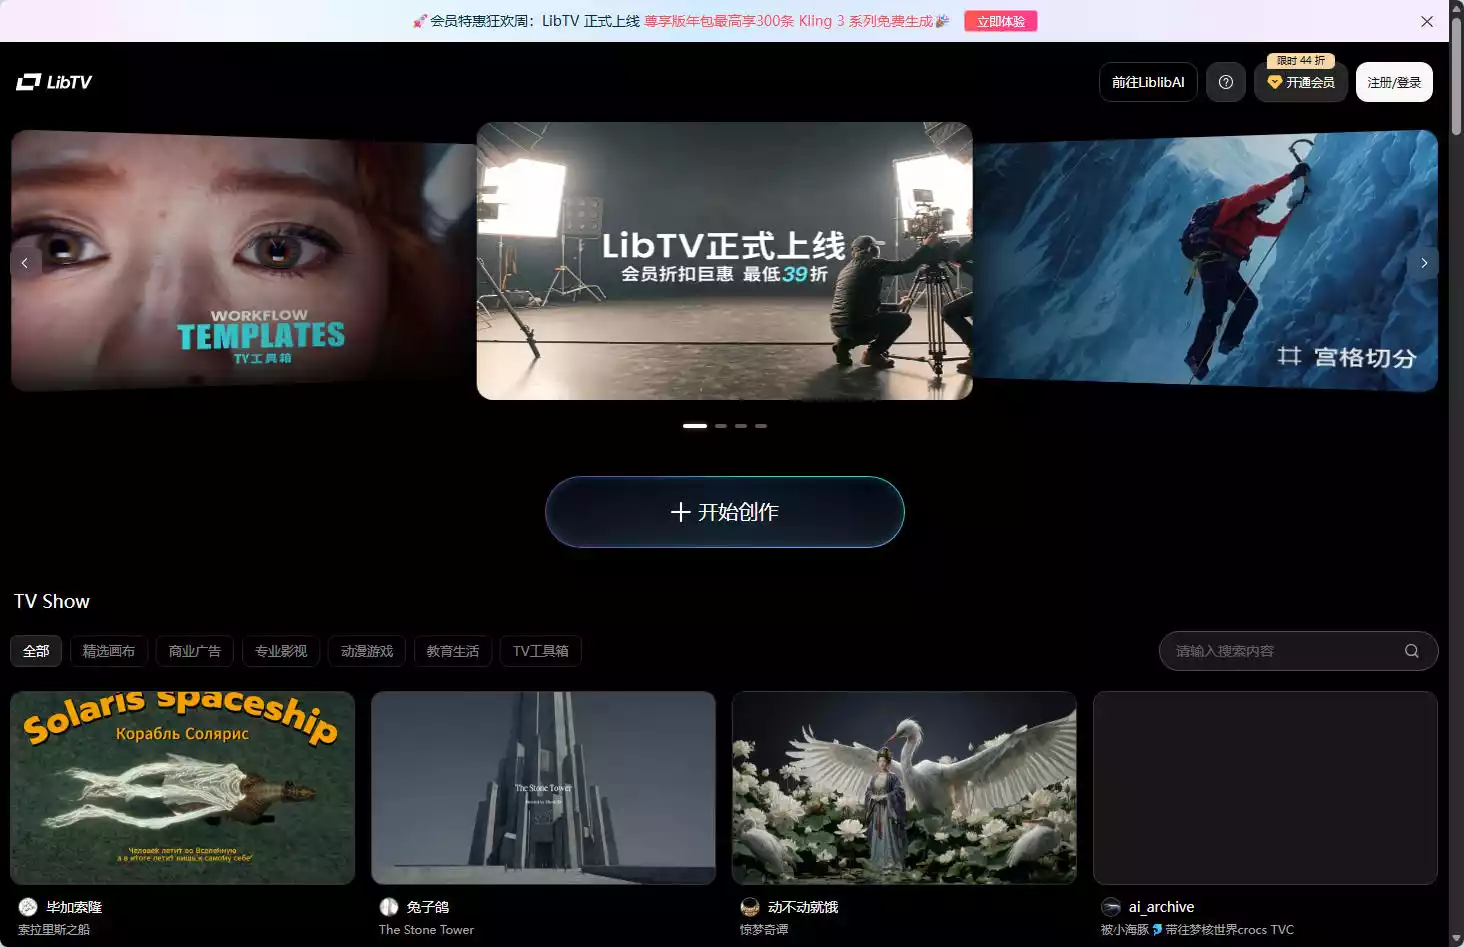Image resolution: width=1464 pixels, height=947 pixels.
Task: Open 毕加索隆 author avatar
Action: point(28,907)
